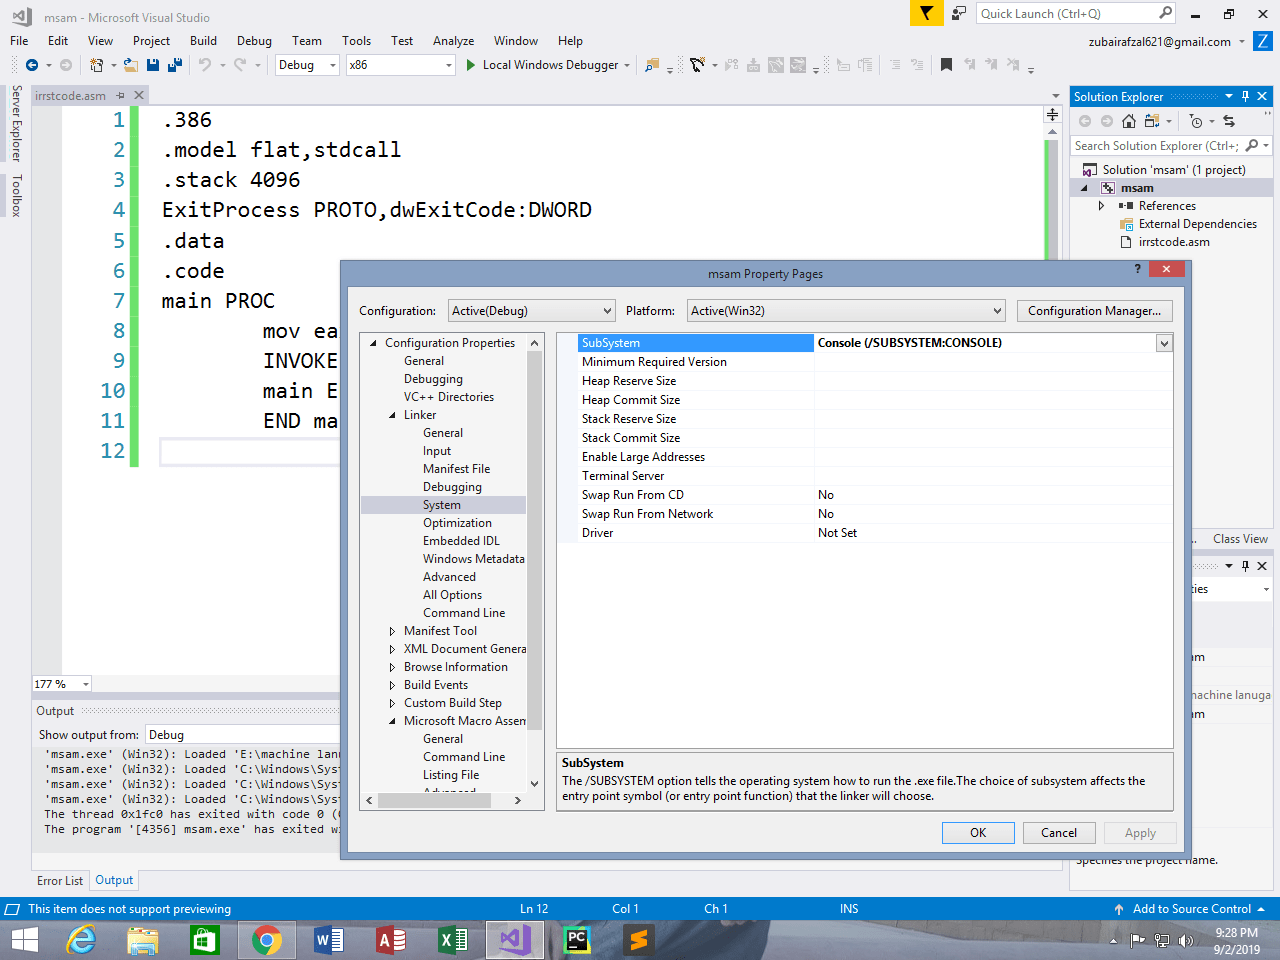This screenshot has width=1280, height=960.
Task: Click the Solution Explorer Home icon
Action: click(x=1129, y=121)
